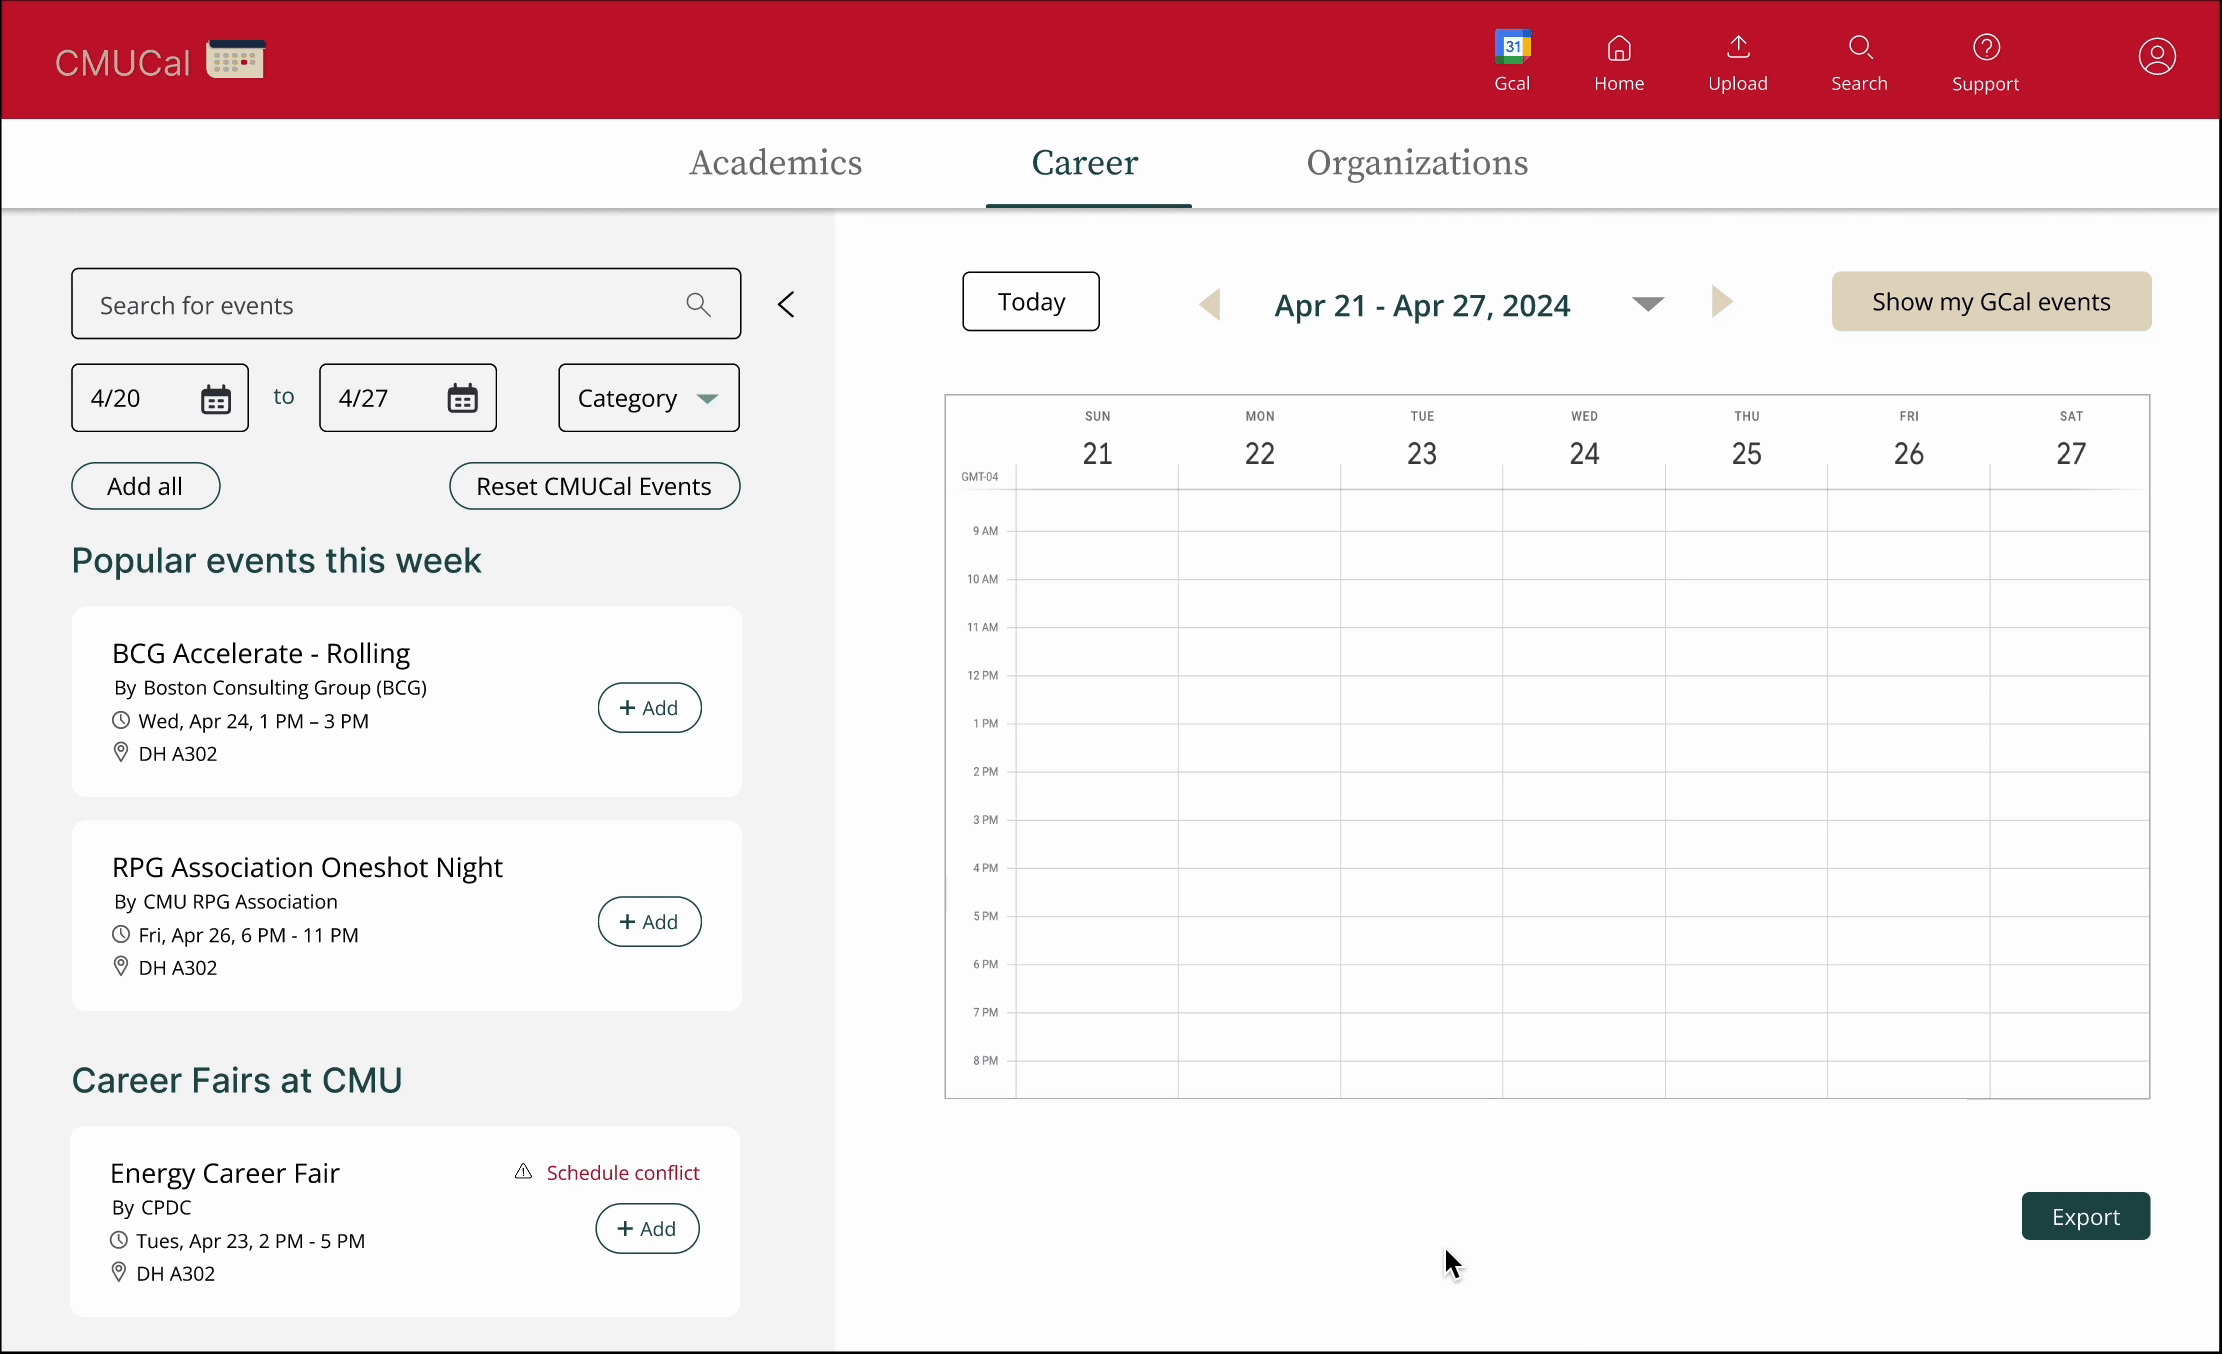The height and width of the screenshot is (1354, 2222).
Task: Click By Boston Consulting Group (BCG) text
Action: pyautogui.click(x=270, y=688)
